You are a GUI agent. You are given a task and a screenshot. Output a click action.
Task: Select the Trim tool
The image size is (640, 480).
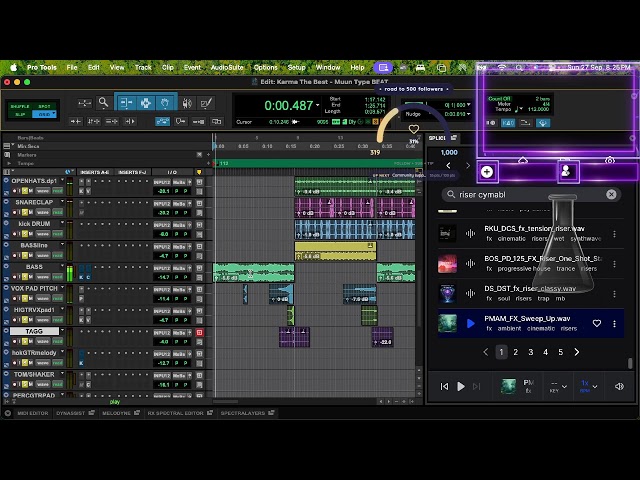126,103
